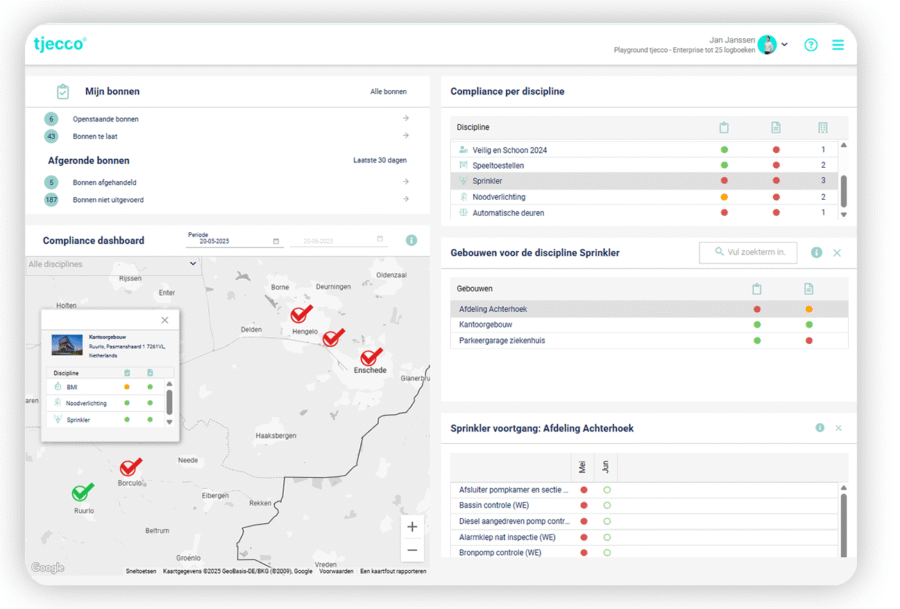Click the Periode start date field
900x609 pixels.
(234, 241)
